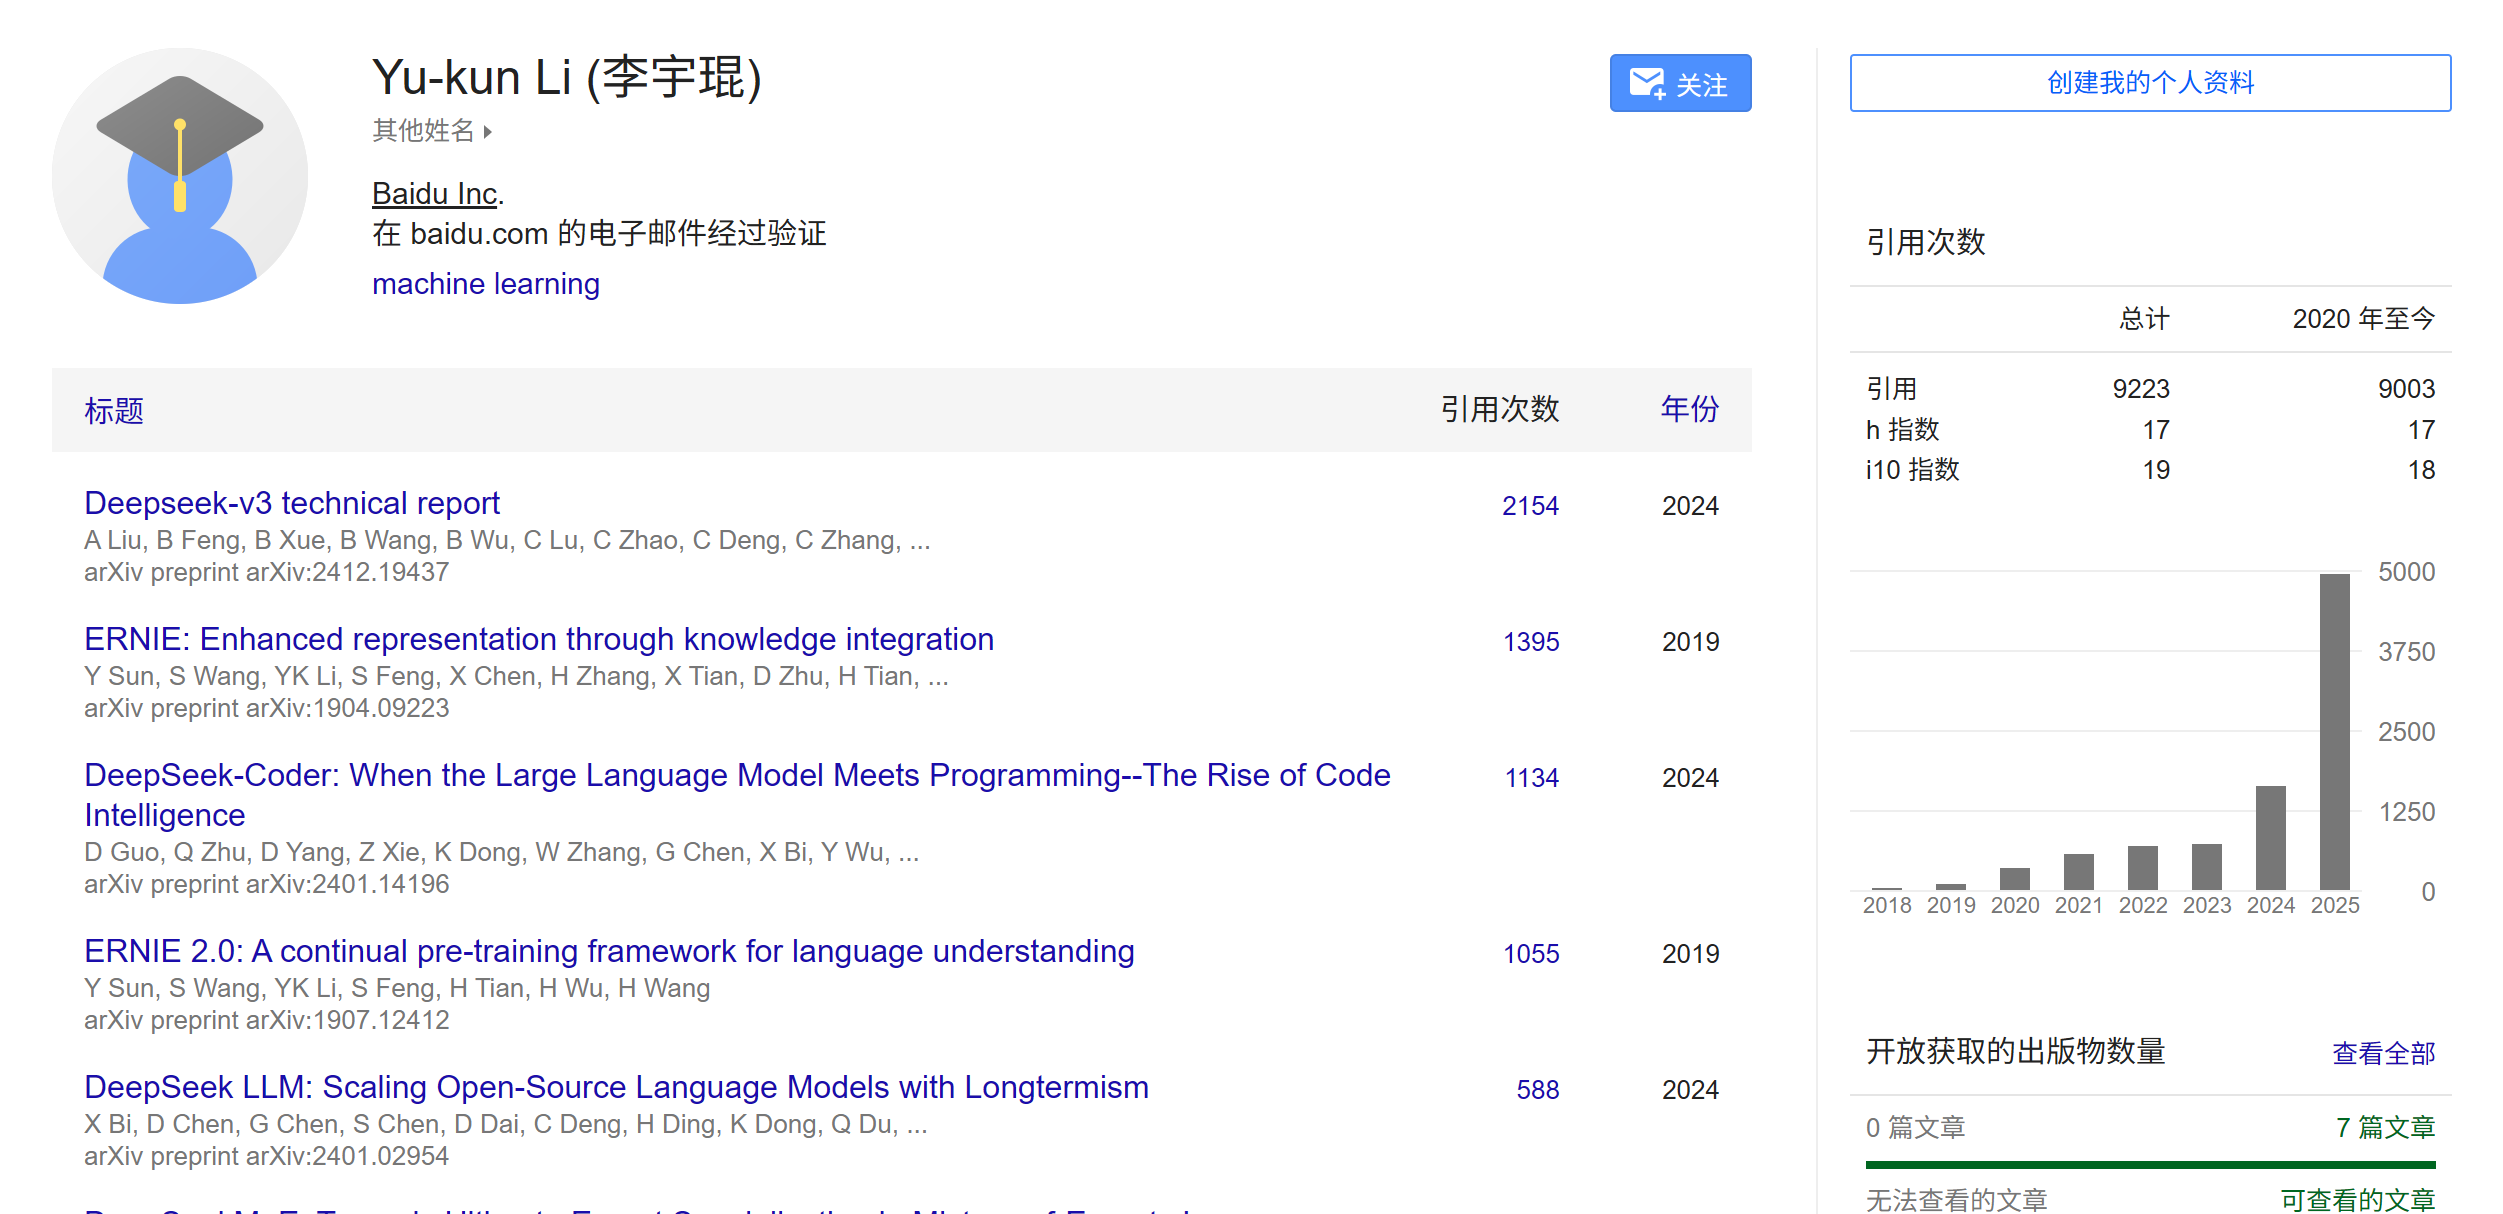Open the 关注 follow button
The height and width of the screenshot is (1214, 2503).
(1680, 84)
